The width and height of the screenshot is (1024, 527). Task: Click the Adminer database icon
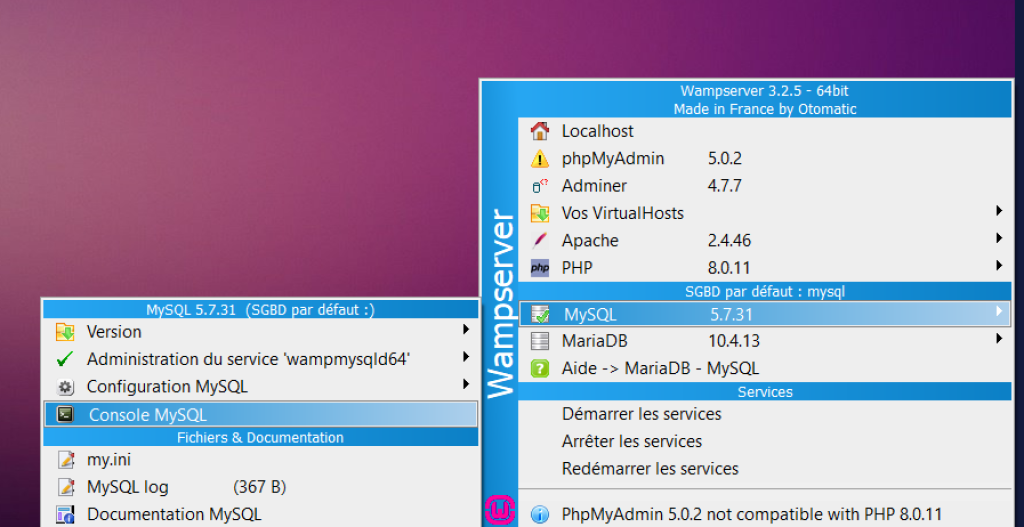540,186
